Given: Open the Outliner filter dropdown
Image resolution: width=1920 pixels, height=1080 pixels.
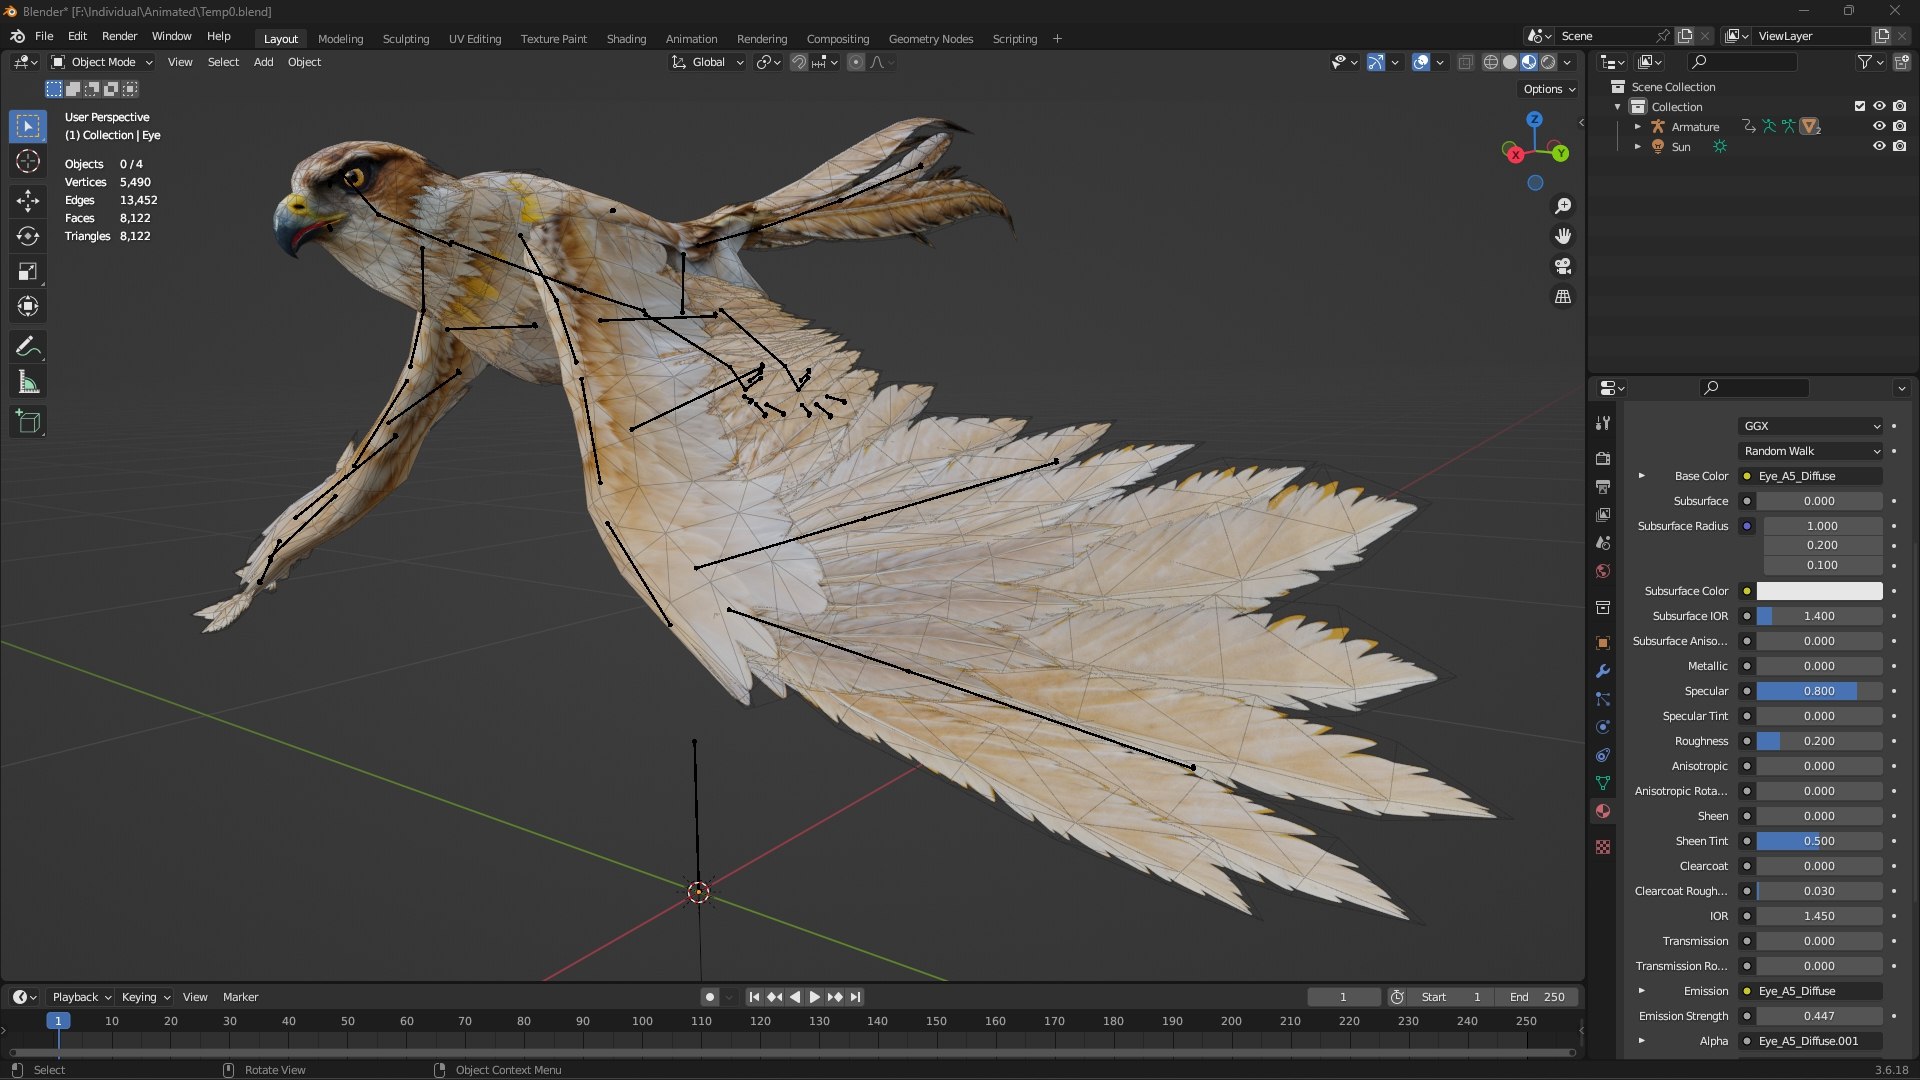Looking at the screenshot, I should point(1870,62).
